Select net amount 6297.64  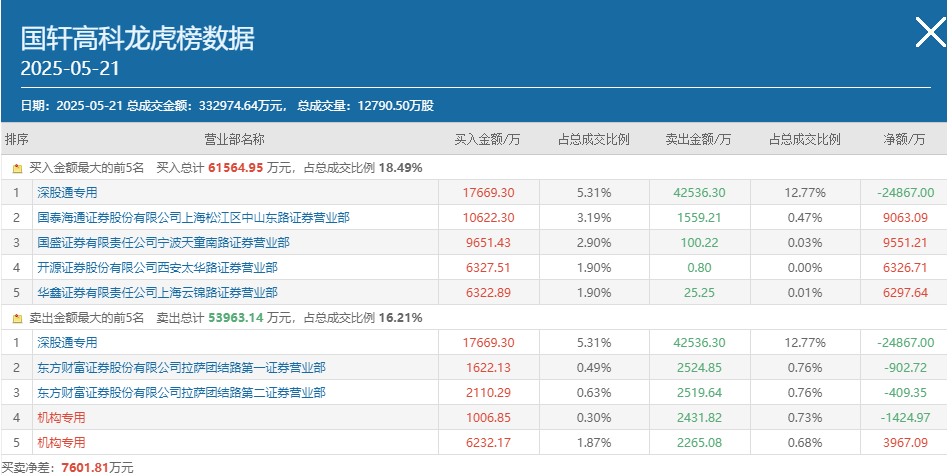905,292
